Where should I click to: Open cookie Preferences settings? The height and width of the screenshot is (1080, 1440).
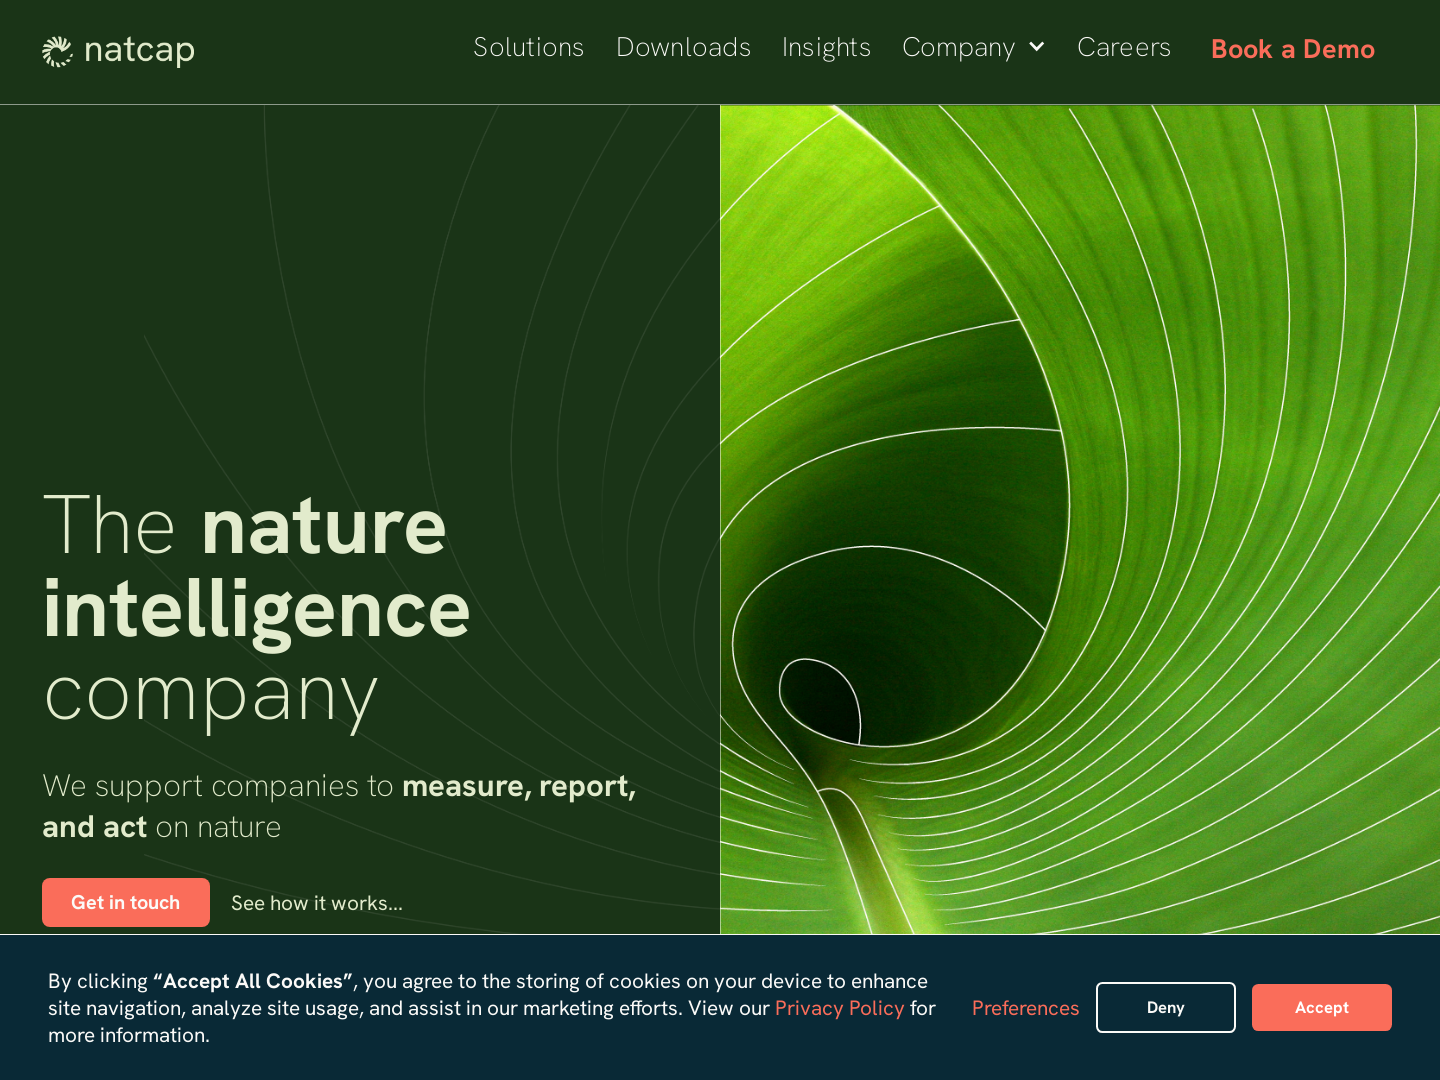(1025, 1008)
